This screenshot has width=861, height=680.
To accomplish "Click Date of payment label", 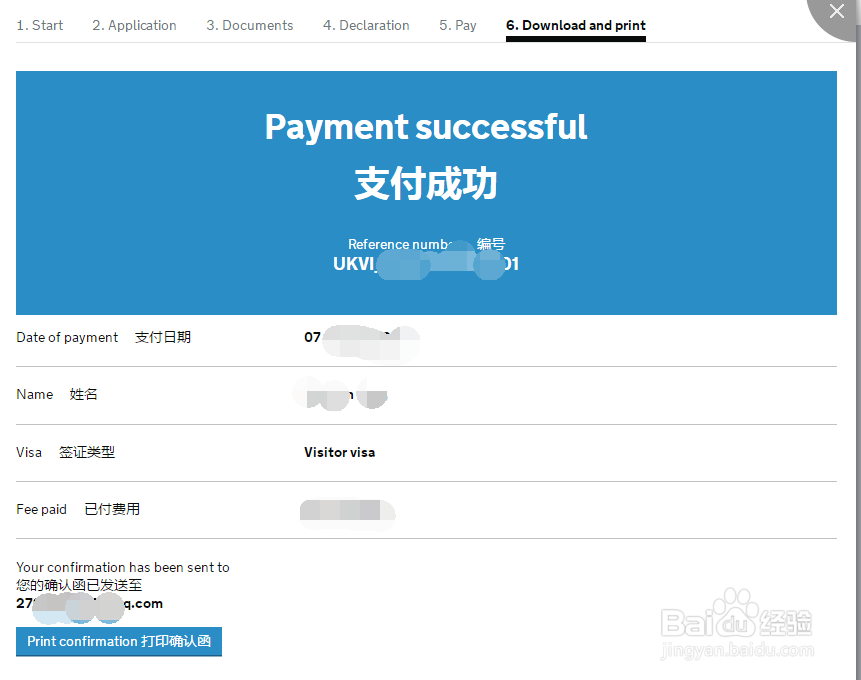I will [x=103, y=337].
